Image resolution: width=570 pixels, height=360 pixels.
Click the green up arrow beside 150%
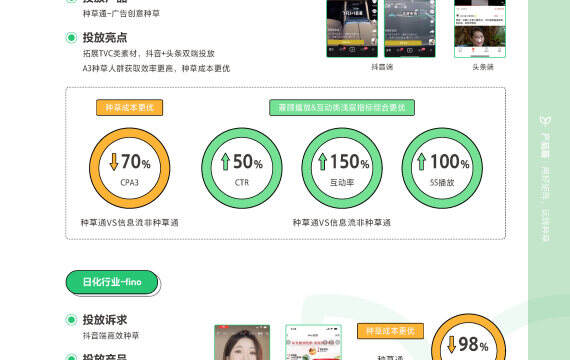[x=322, y=161]
